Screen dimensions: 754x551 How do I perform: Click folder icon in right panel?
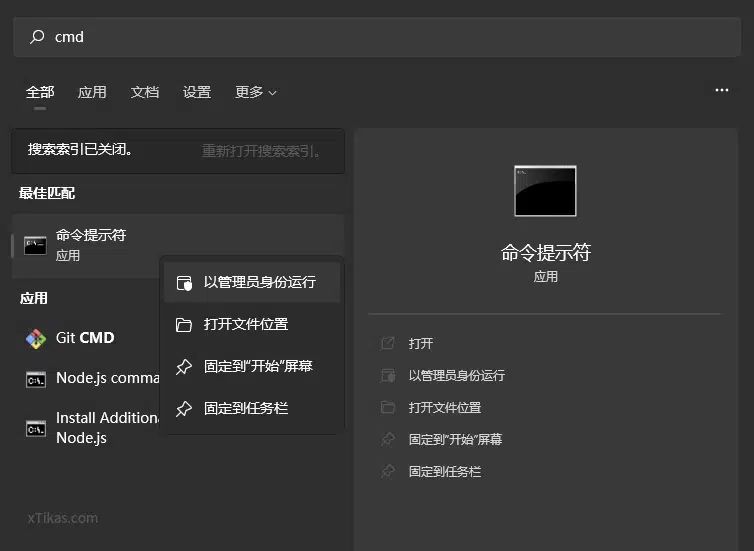tap(388, 408)
